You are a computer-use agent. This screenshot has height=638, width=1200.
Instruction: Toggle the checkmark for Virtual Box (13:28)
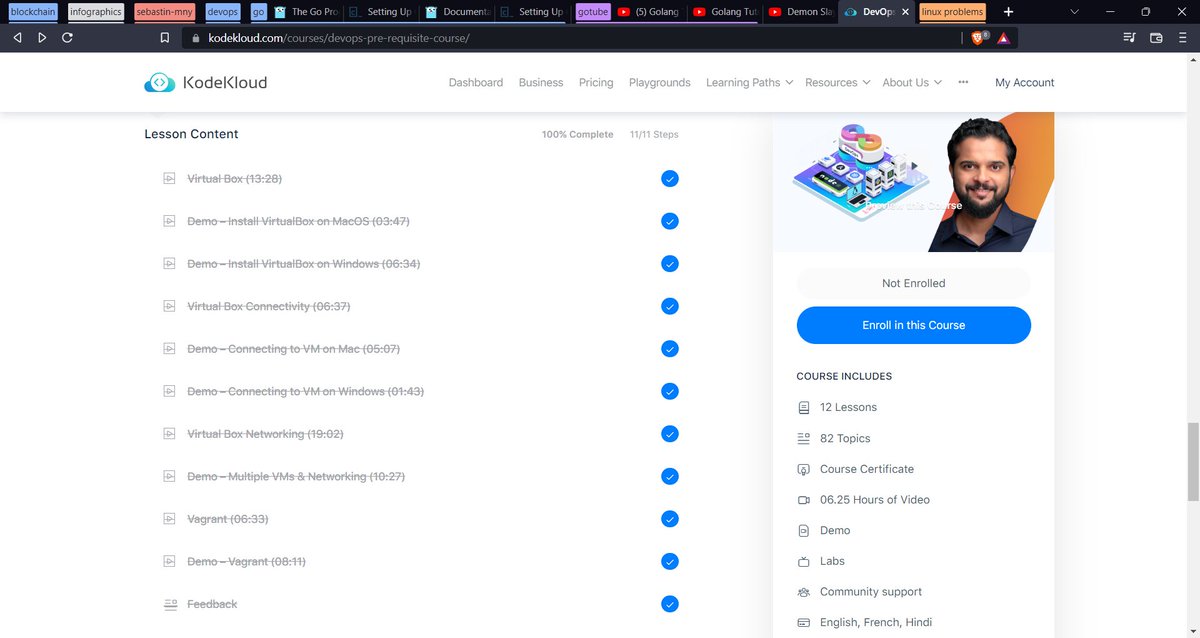(x=670, y=179)
